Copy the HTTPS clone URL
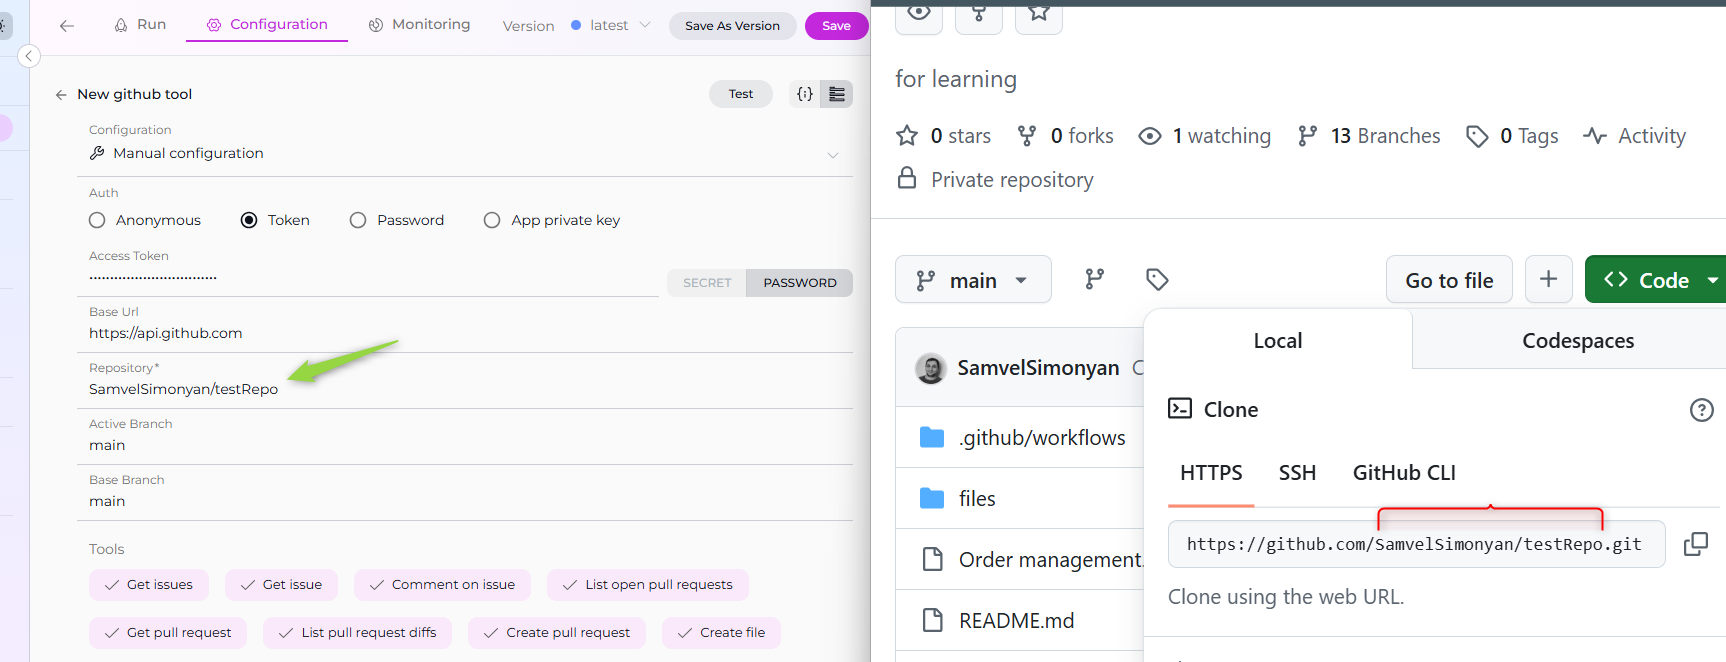This screenshot has width=1726, height=662. point(1696,544)
